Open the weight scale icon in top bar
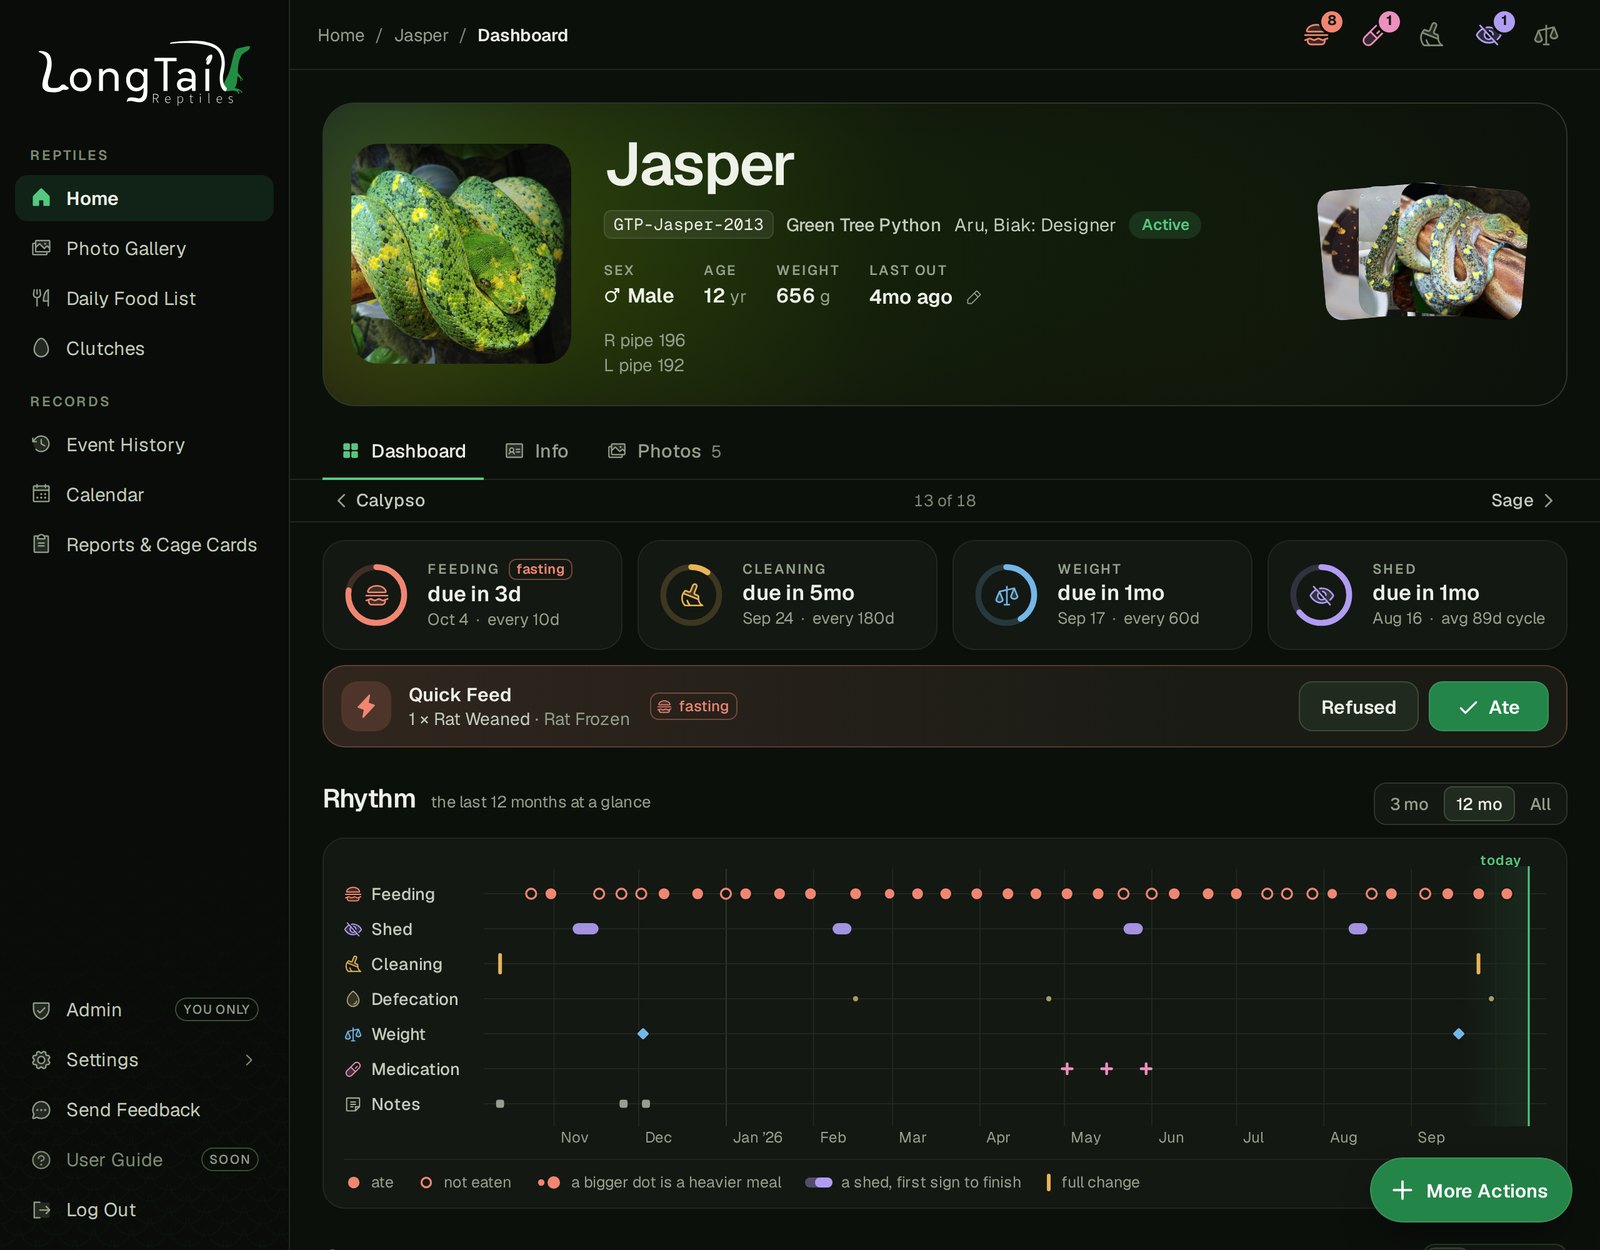Image resolution: width=1600 pixels, height=1250 pixels. tap(1546, 35)
